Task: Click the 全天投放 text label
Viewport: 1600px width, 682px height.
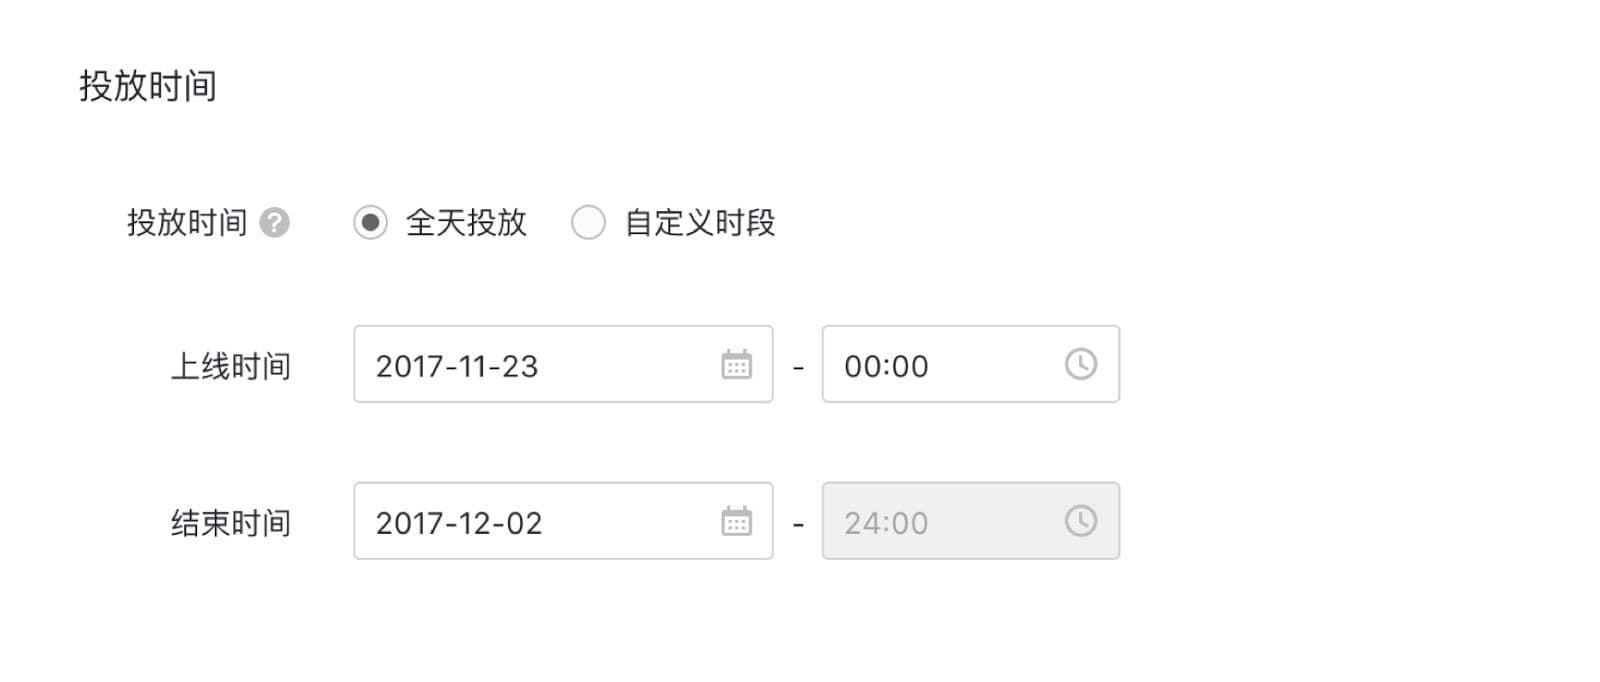Action: [x=468, y=223]
